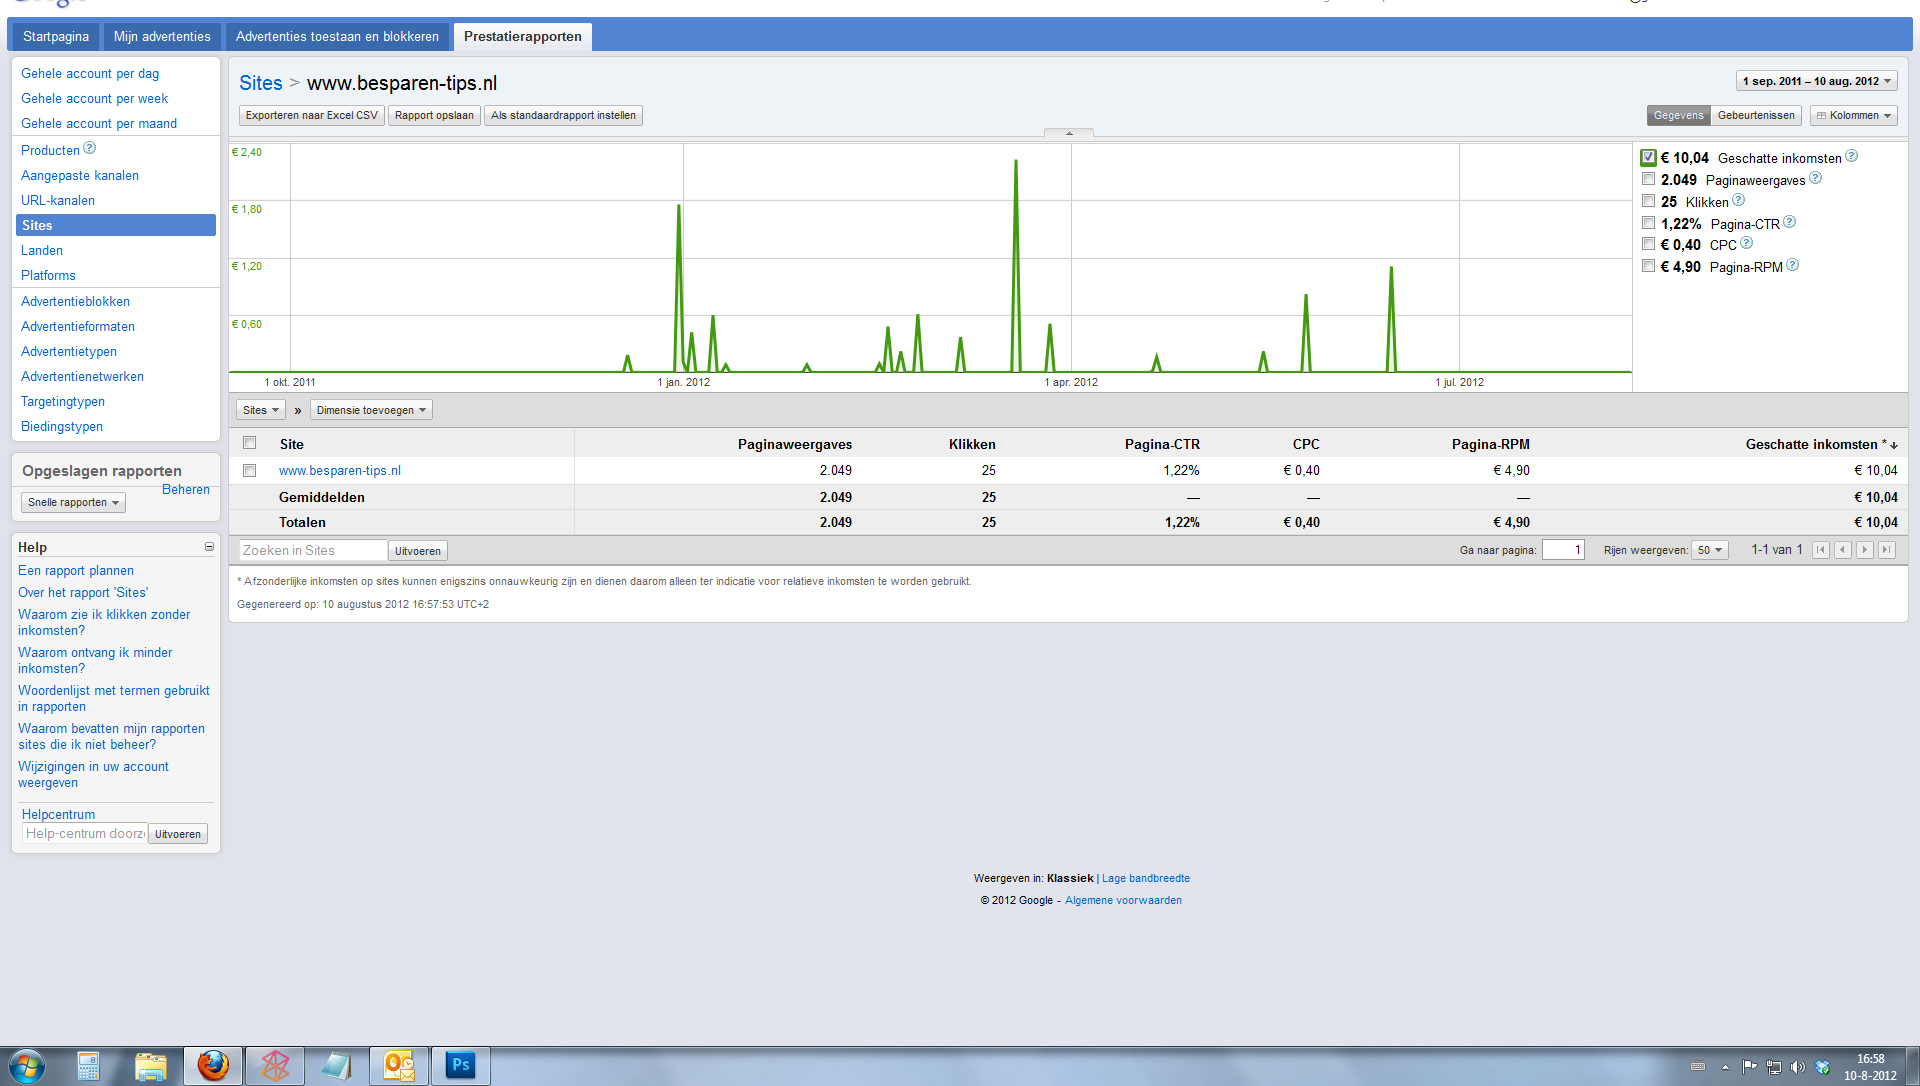The height and width of the screenshot is (1086, 1920).
Task: Open the Zune taskbar icon
Action: (x=275, y=1066)
